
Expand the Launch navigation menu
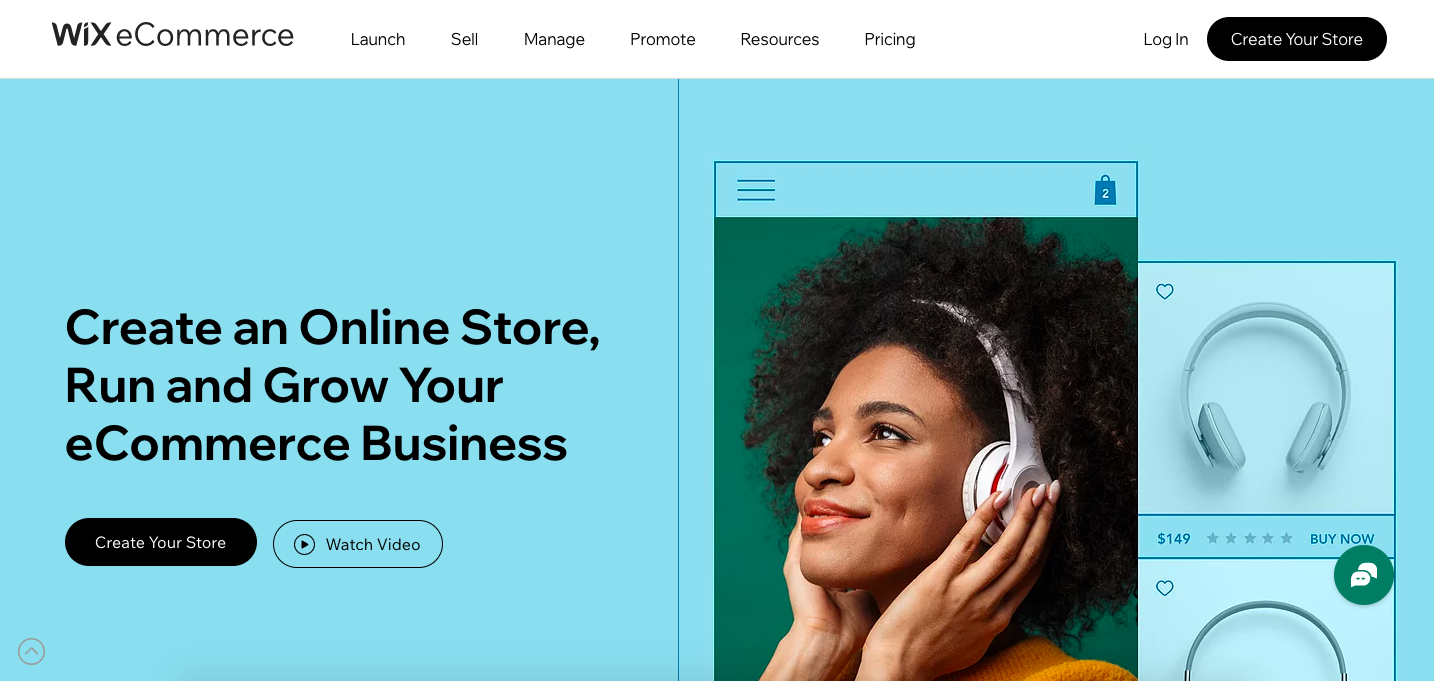pyautogui.click(x=378, y=39)
